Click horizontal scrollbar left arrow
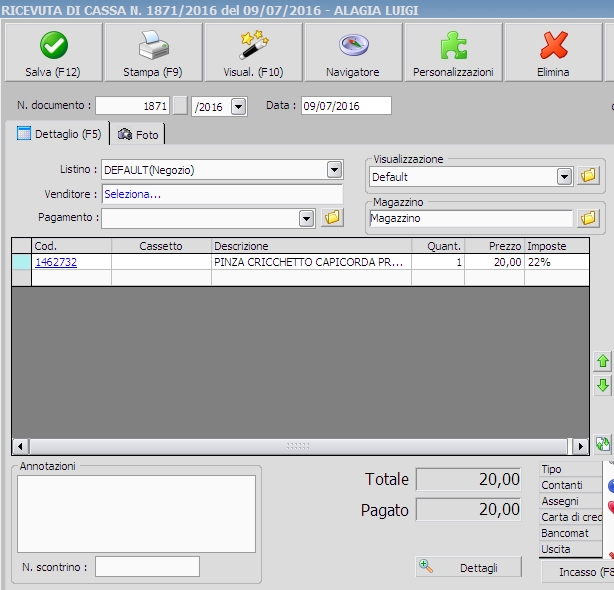This screenshot has width=614, height=590. [20, 446]
